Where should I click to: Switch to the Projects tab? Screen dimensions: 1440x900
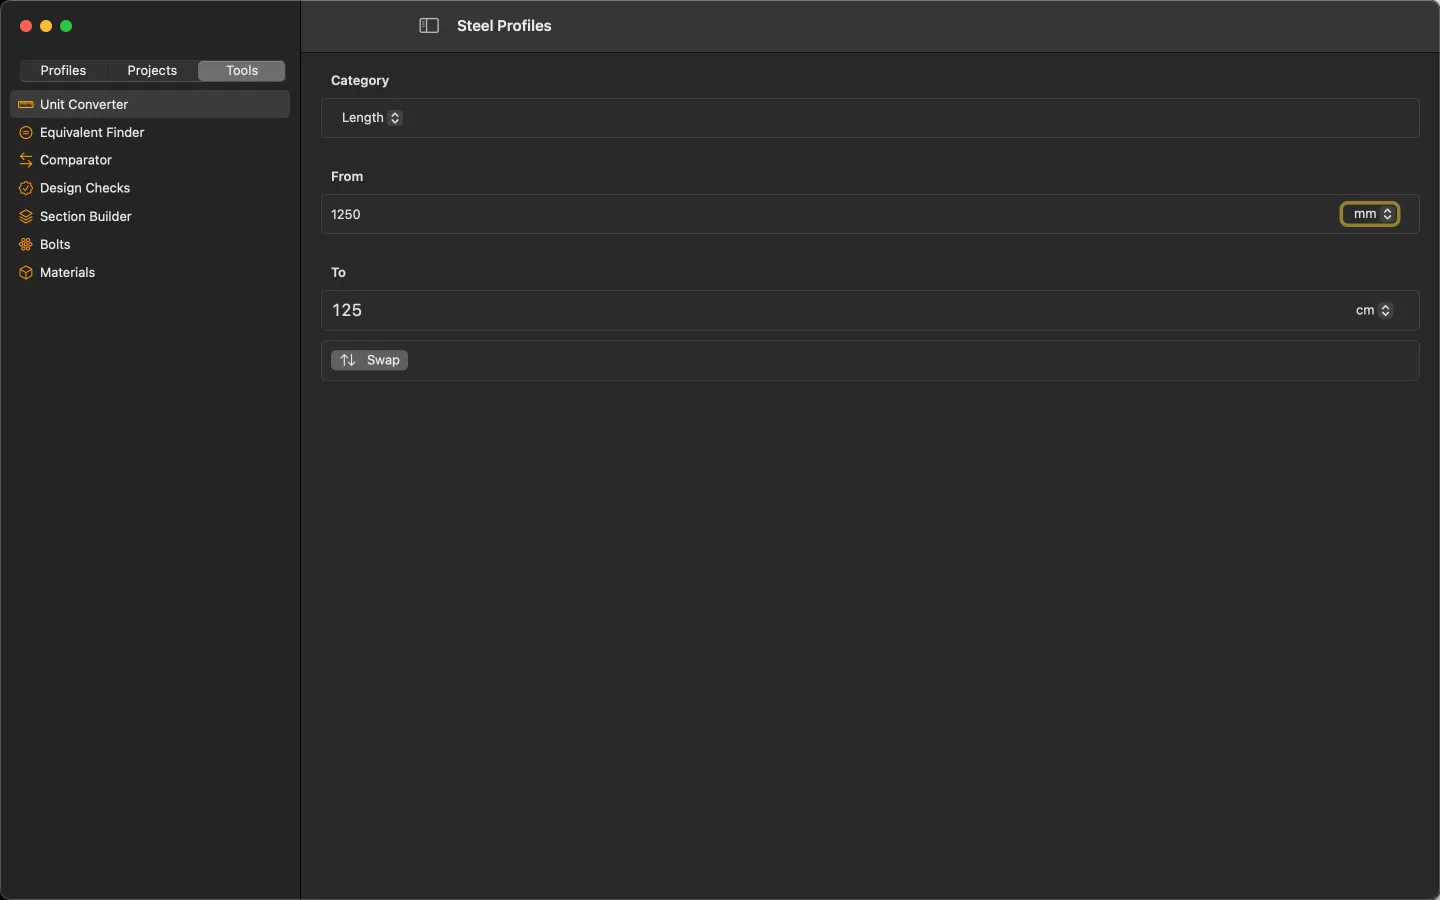click(152, 70)
